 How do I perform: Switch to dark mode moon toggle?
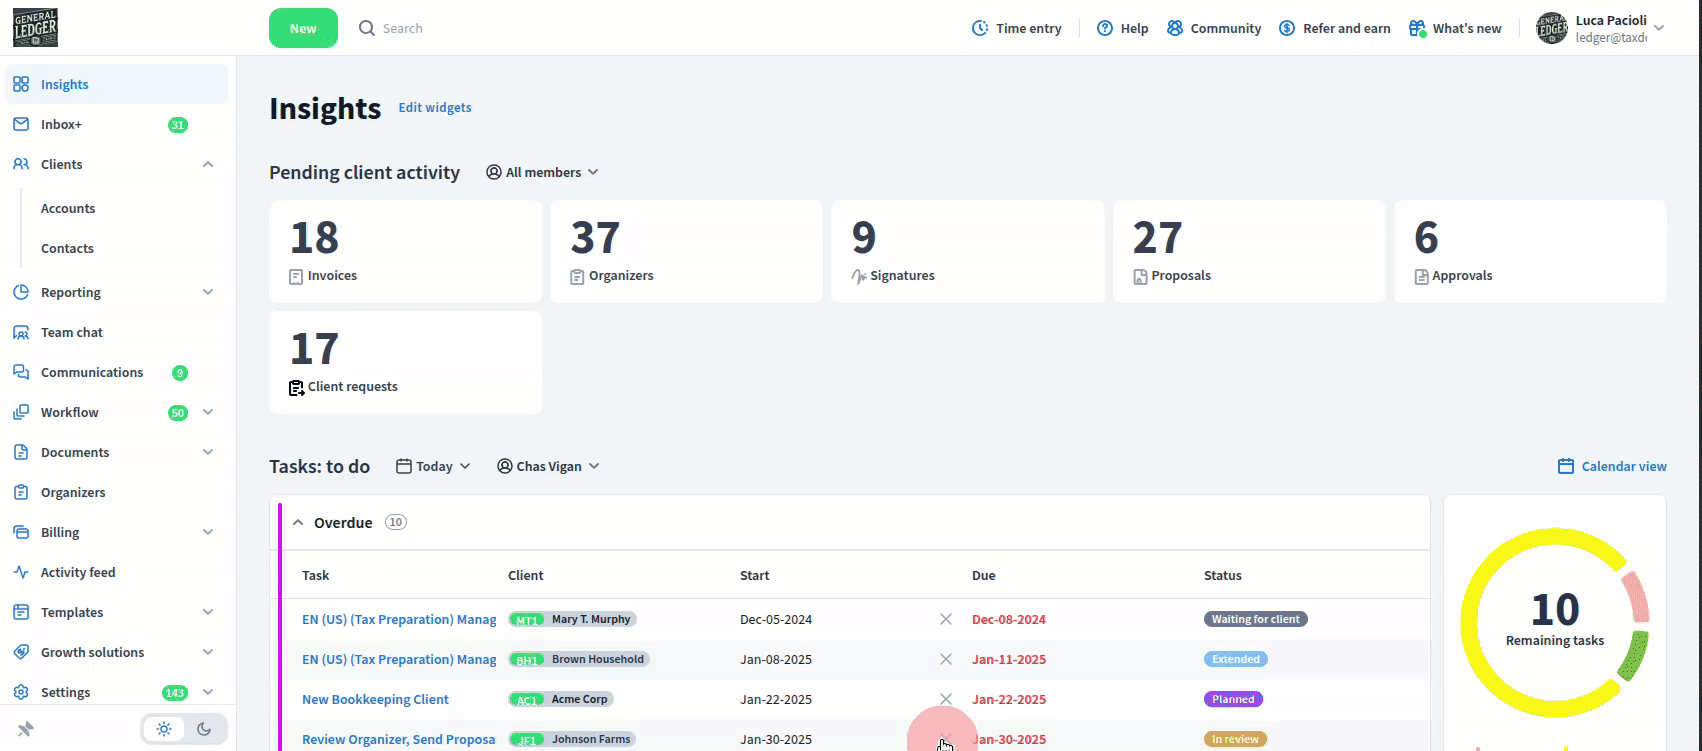coord(204,729)
